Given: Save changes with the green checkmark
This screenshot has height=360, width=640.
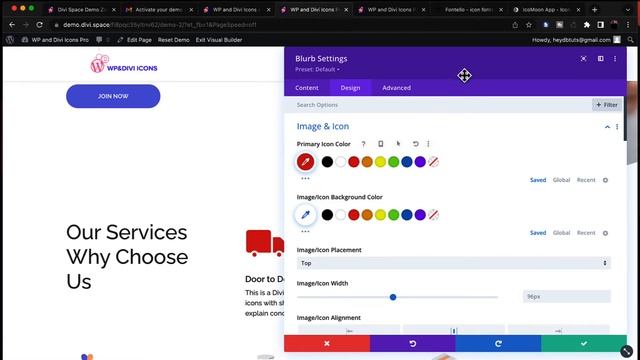Looking at the screenshot, I should click(x=584, y=344).
